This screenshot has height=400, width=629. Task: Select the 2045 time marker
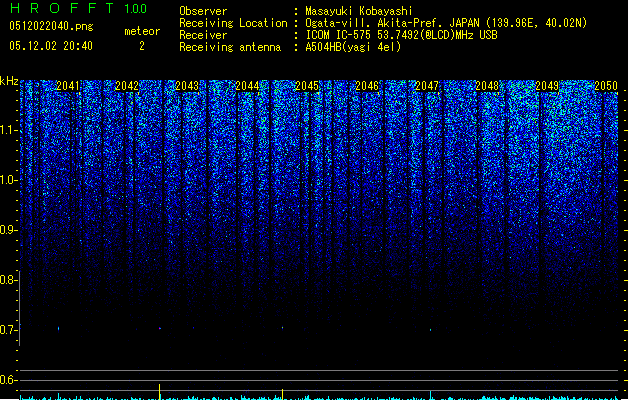(307, 87)
